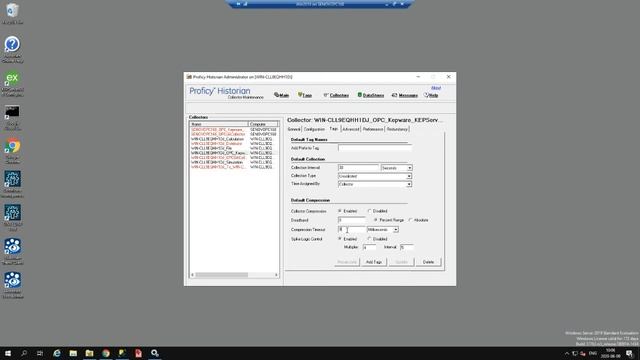Open the notification center icon
The width and height of the screenshot is (640, 360).
click(629, 353)
